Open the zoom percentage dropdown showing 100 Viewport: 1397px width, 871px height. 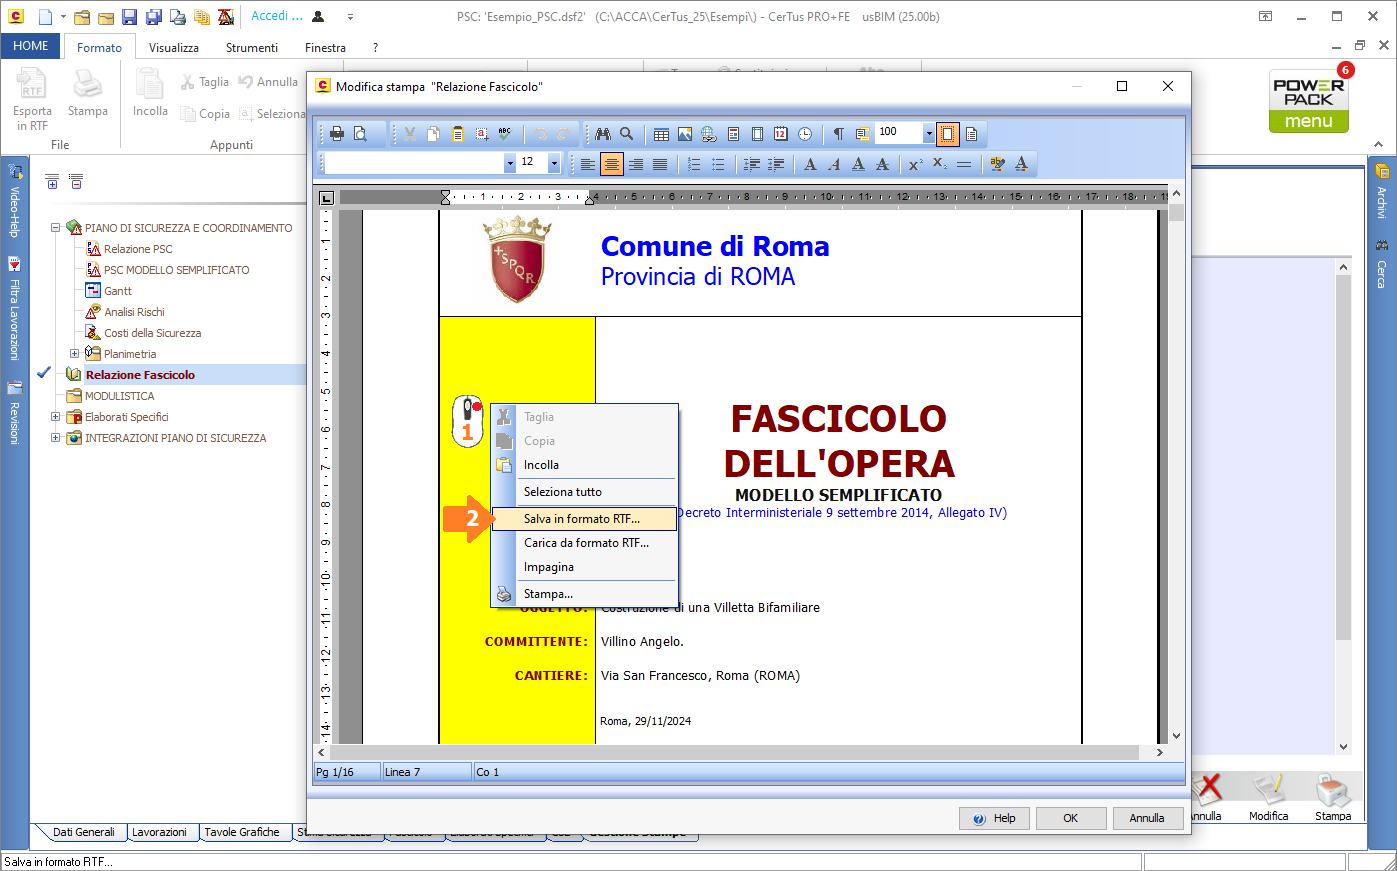928,133
